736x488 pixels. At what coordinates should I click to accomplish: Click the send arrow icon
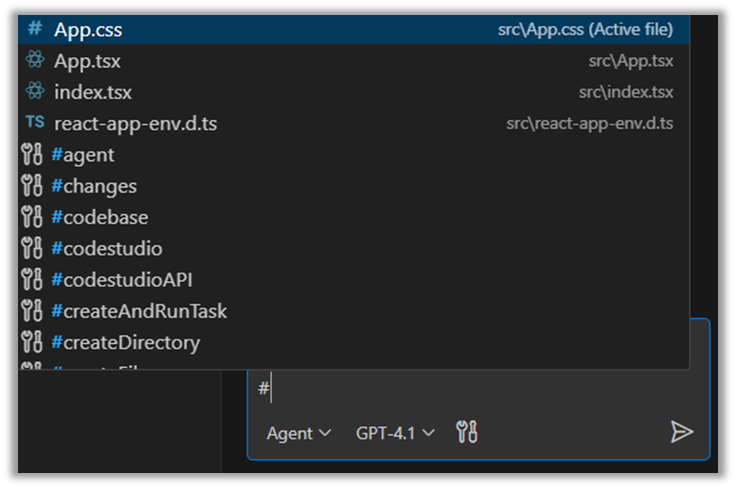click(681, 432)
